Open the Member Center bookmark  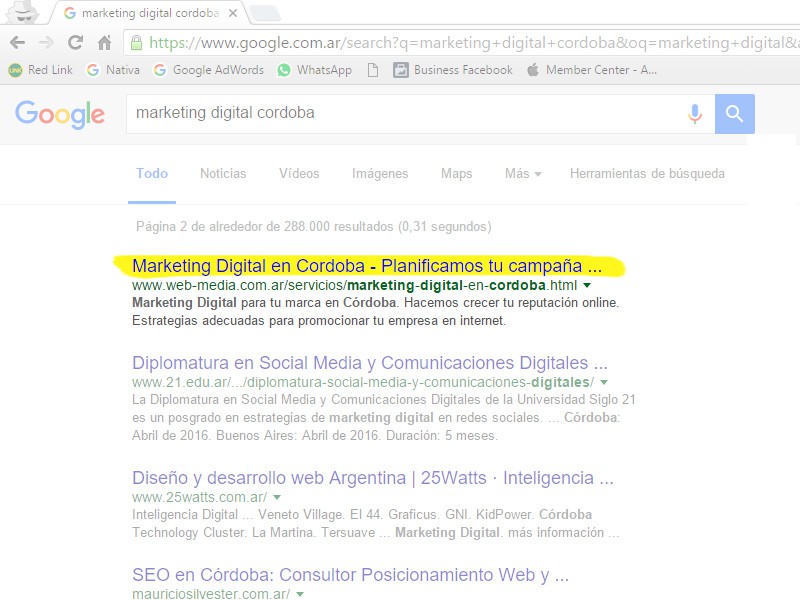click(x=592, y=70)
